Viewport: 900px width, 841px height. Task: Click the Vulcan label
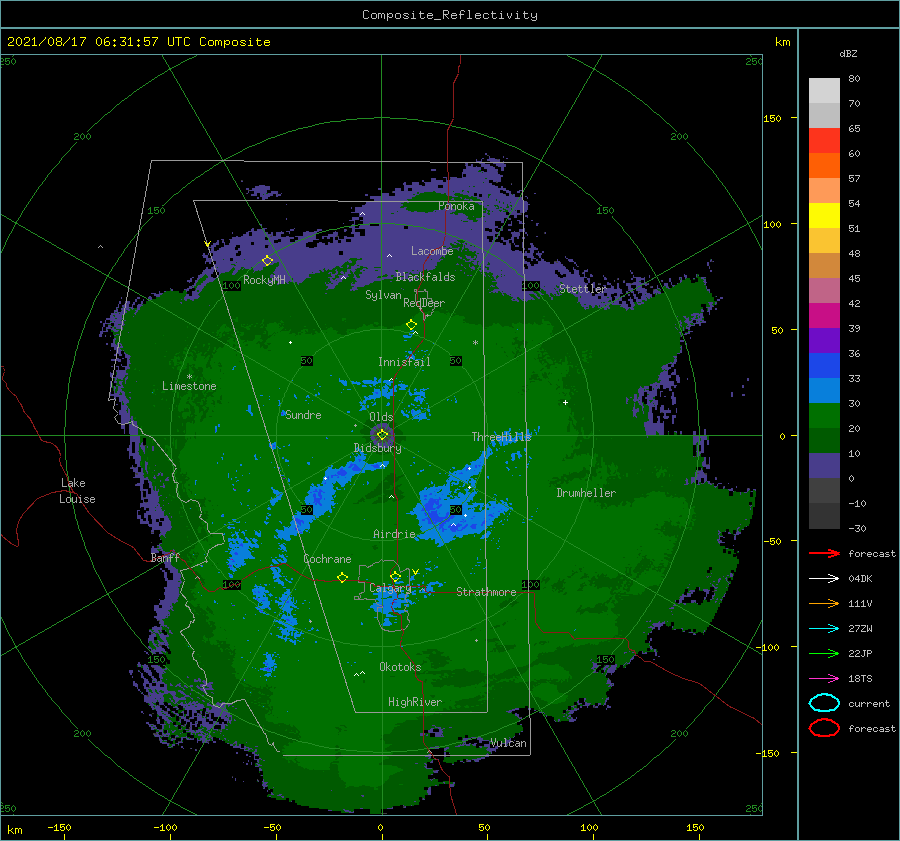click(509, 743)
